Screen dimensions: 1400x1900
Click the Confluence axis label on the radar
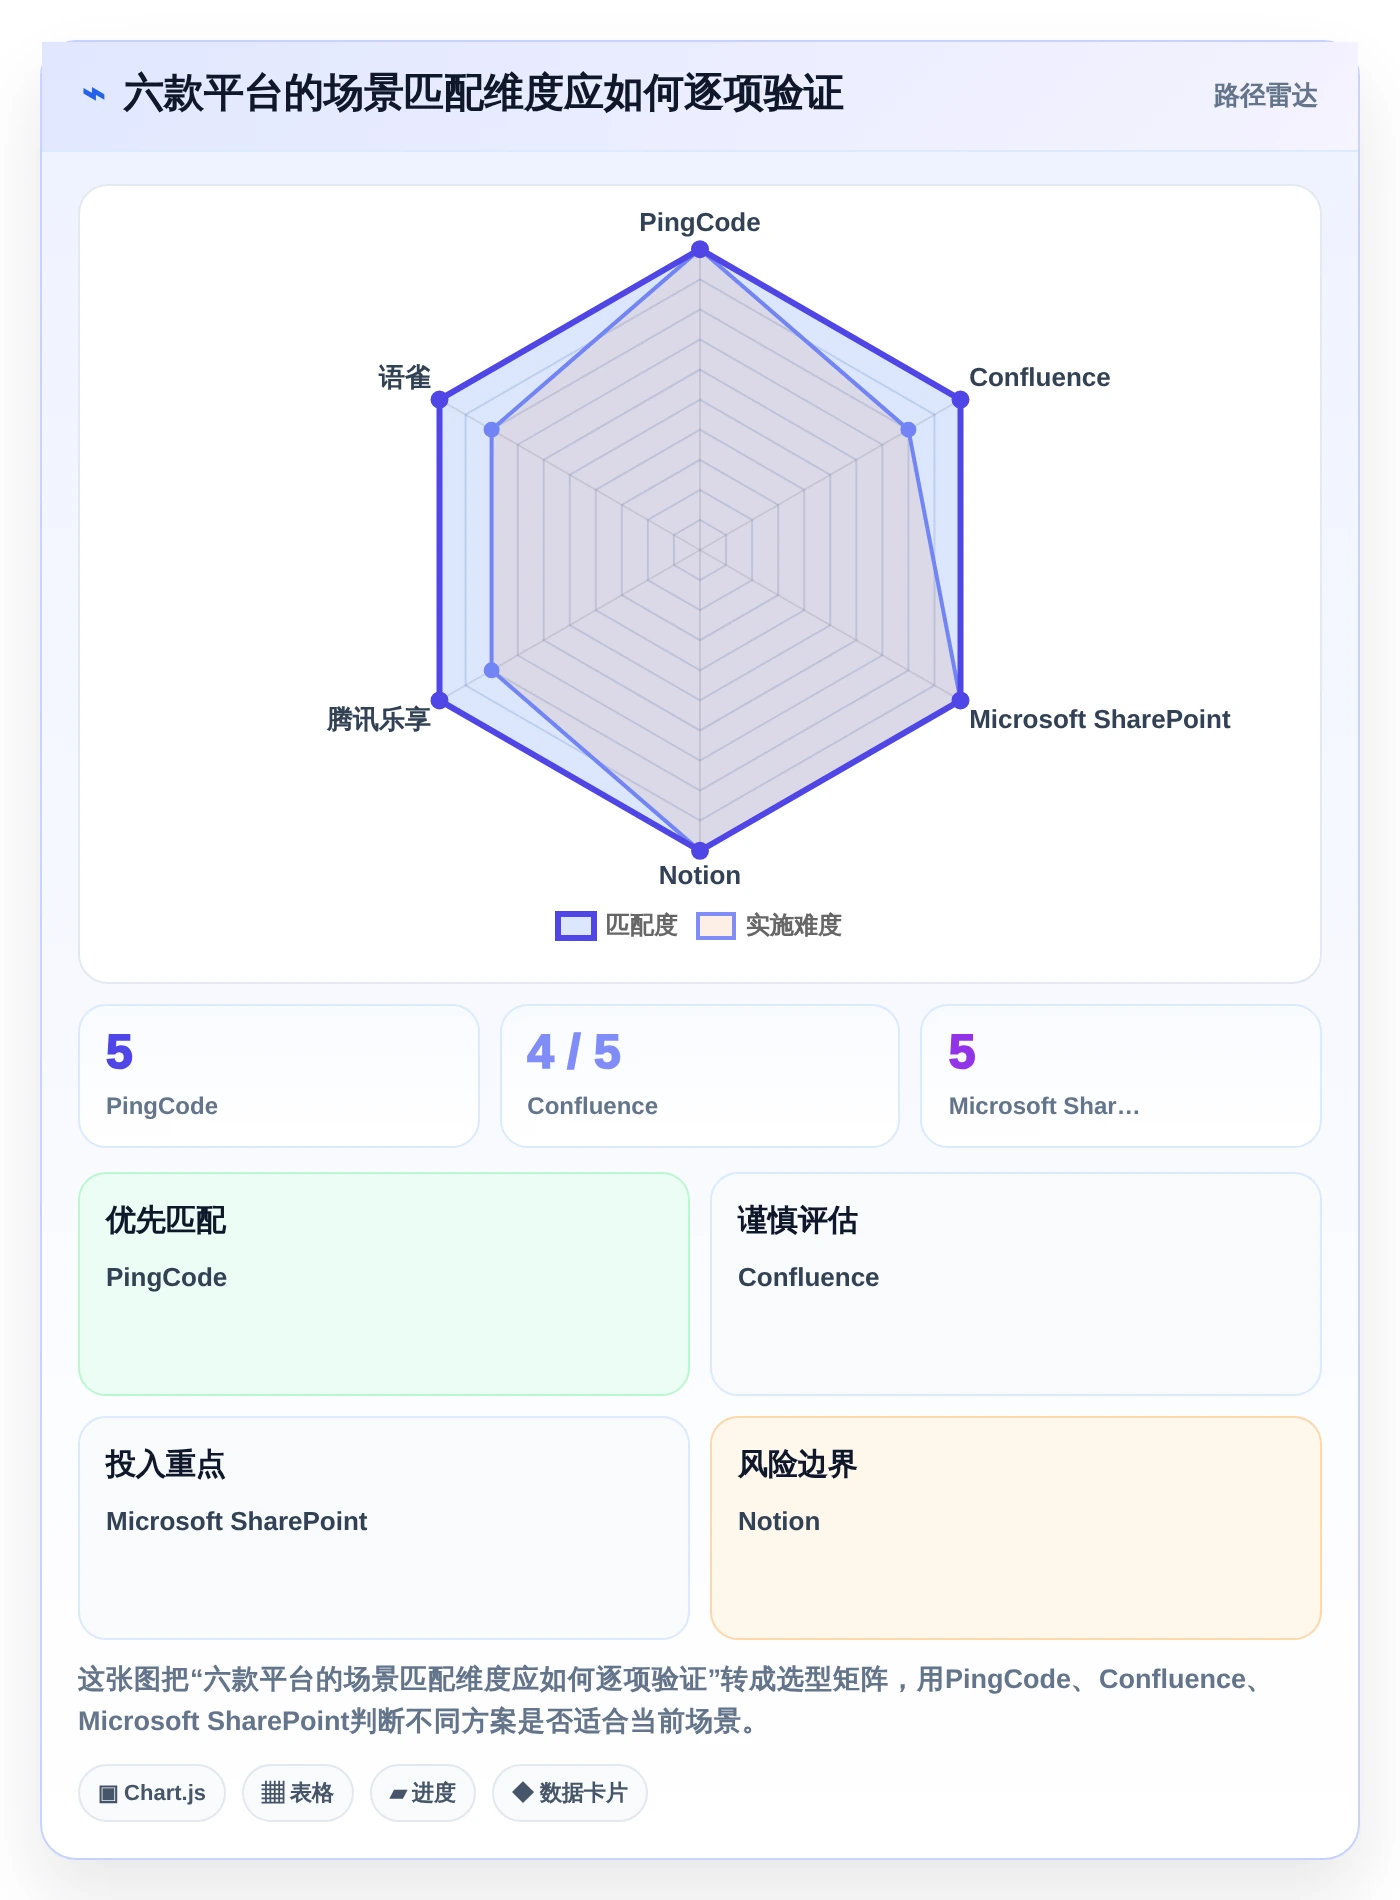tap(1040, 377)
